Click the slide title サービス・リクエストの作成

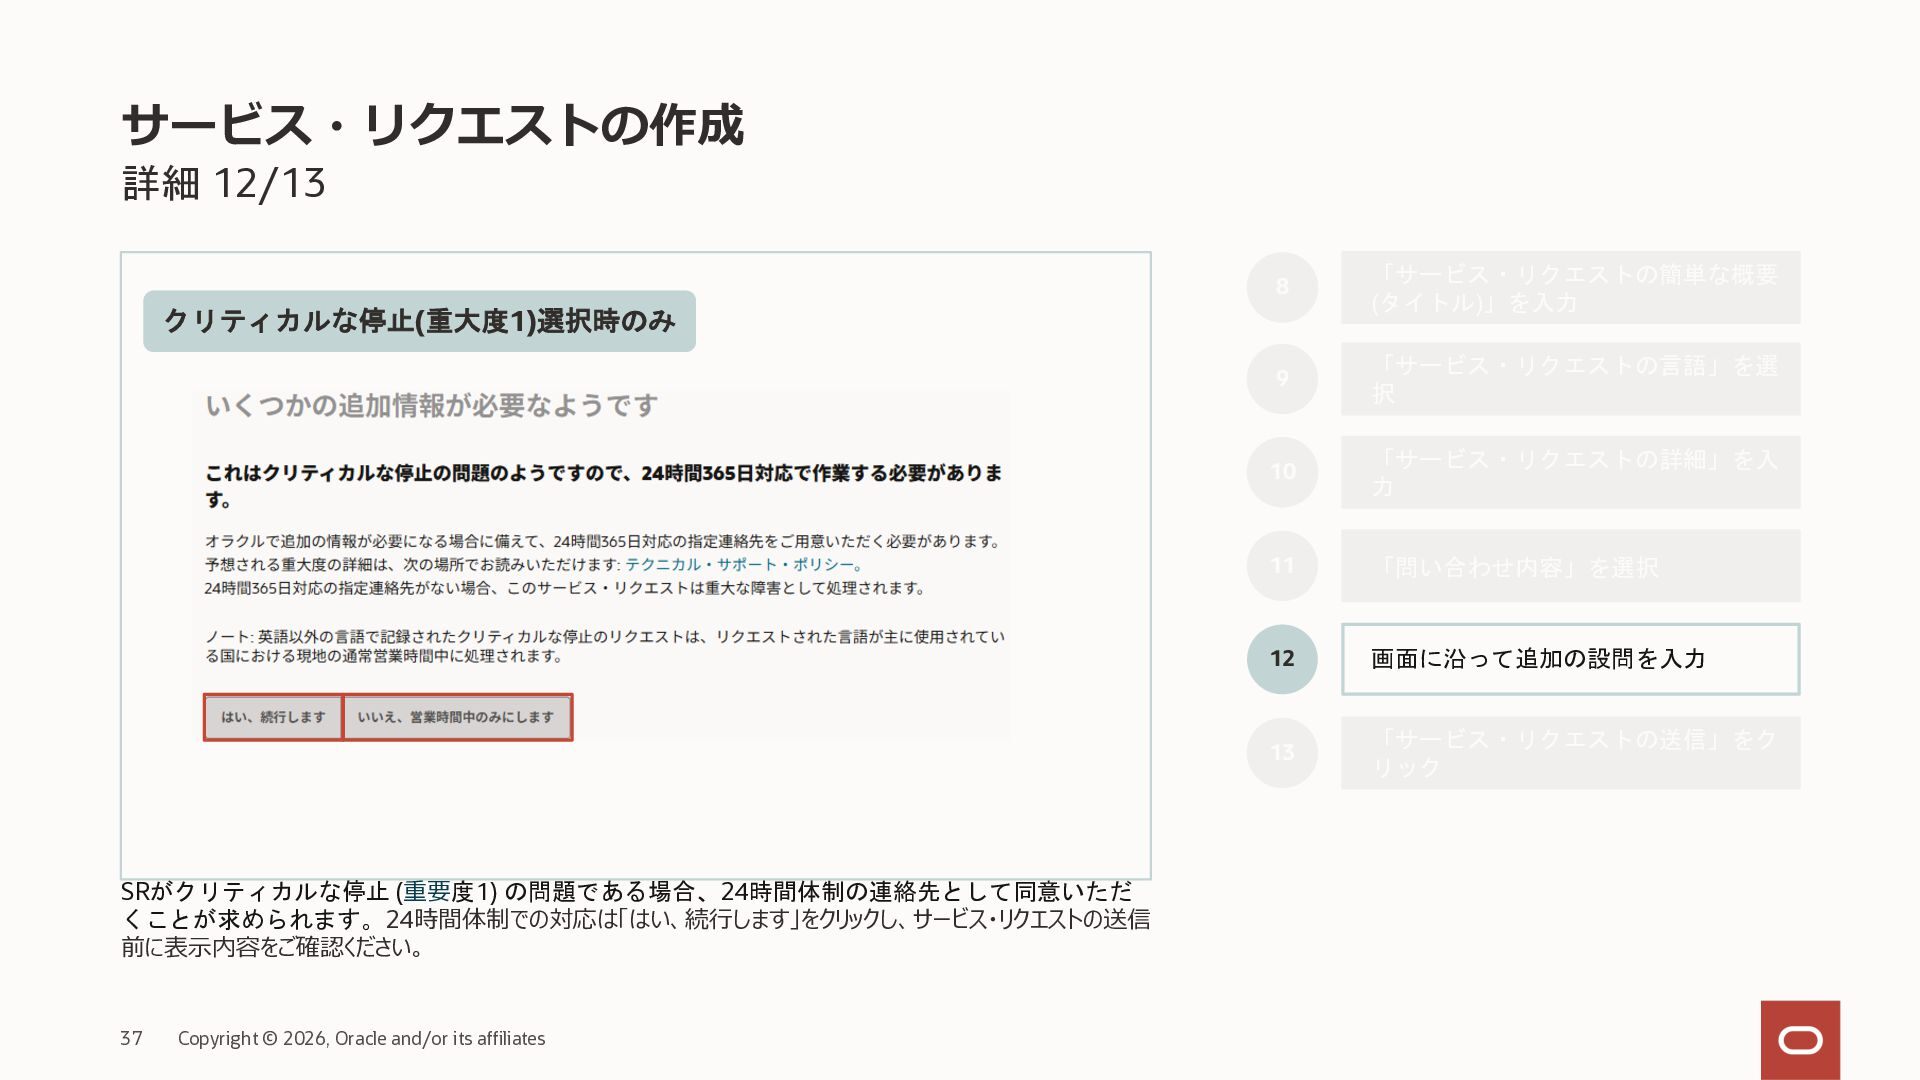tap(432, 125)
